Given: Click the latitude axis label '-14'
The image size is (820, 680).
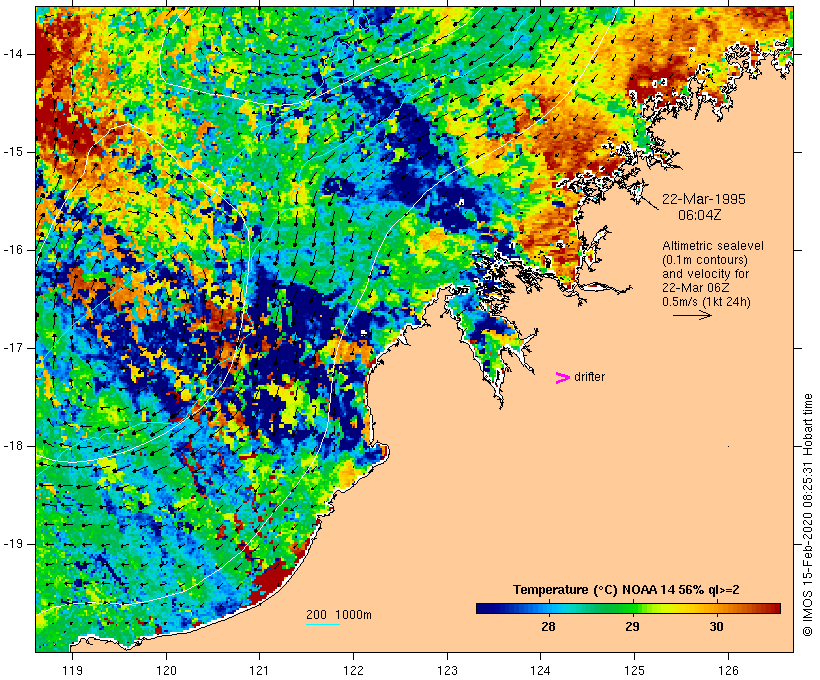Looking at the screenshot, I should pyautogui.click(x=13, y=54).
